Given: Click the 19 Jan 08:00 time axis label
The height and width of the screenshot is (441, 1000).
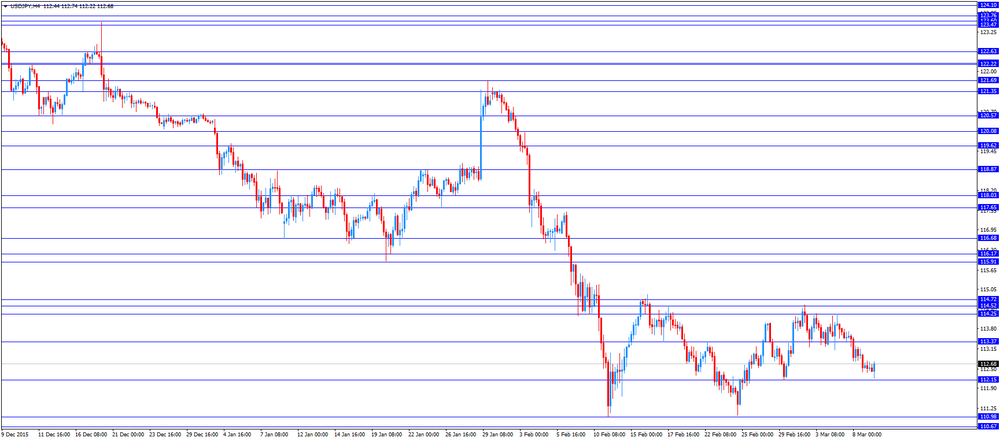Looking at the screenshot, I should point(386,435).
